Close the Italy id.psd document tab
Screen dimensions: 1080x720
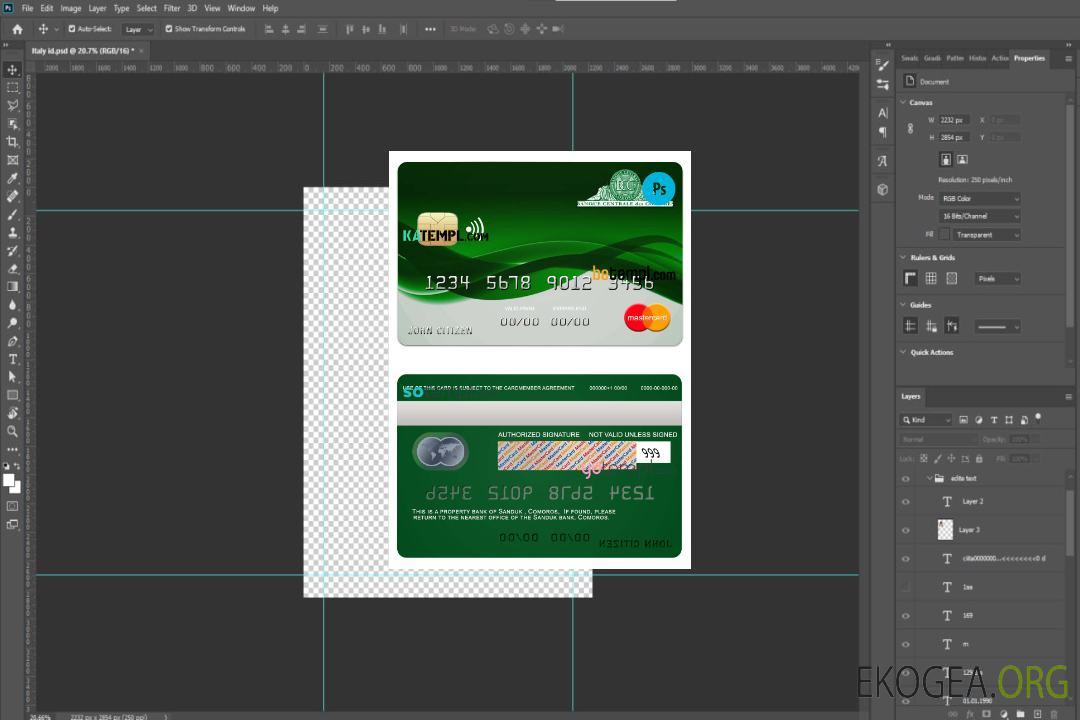pyautogui.click(x=141, y=50)
